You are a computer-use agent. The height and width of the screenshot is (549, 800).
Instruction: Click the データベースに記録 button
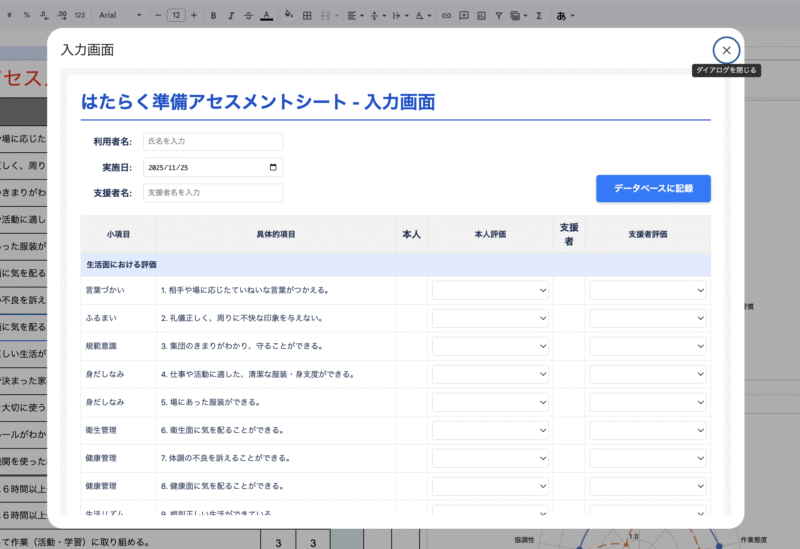(653, 188)
